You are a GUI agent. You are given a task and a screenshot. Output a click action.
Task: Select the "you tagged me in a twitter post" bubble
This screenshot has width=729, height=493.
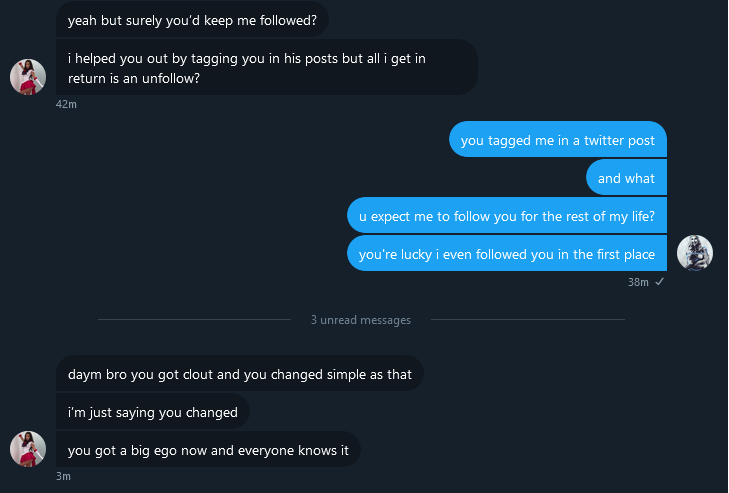click(557, 140)
